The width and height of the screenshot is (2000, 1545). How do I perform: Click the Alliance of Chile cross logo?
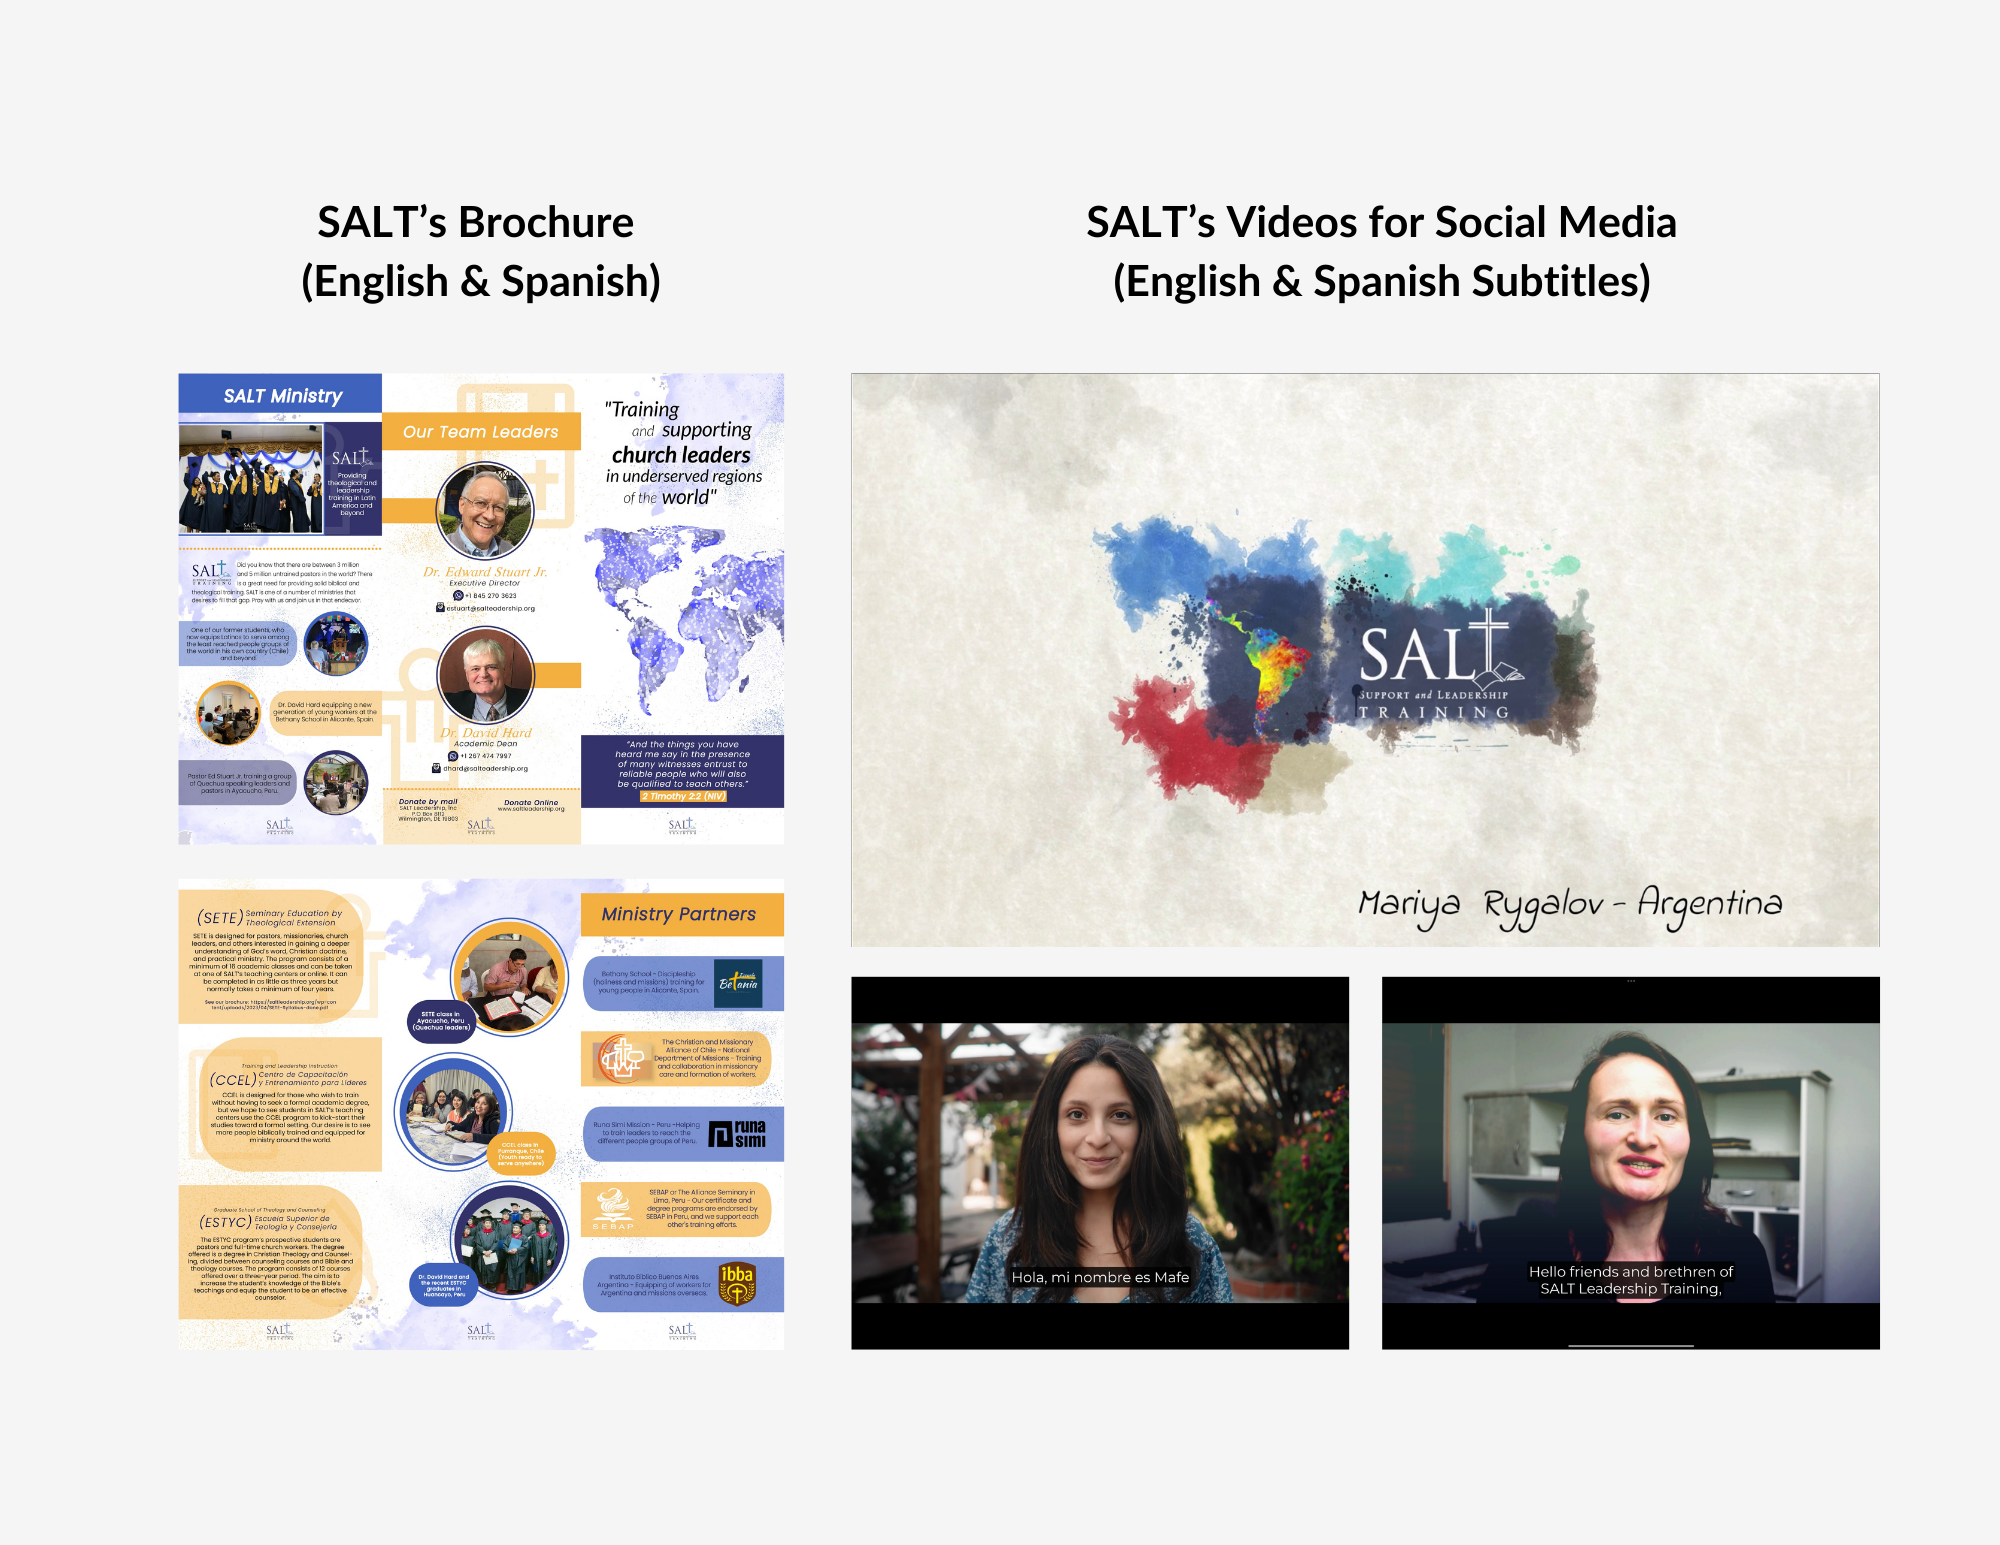pos(620,1059)
